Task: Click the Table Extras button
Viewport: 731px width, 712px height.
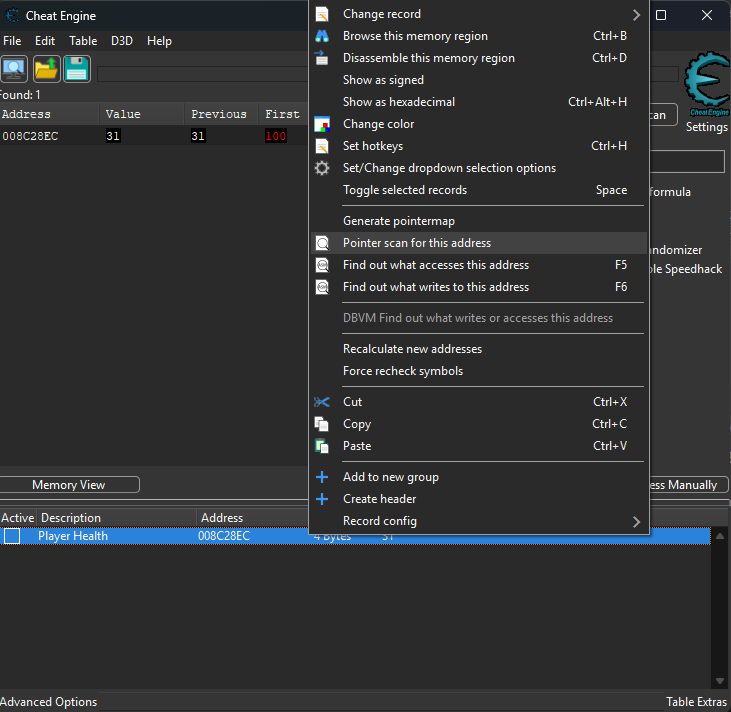Action: (x=696, y=702)
